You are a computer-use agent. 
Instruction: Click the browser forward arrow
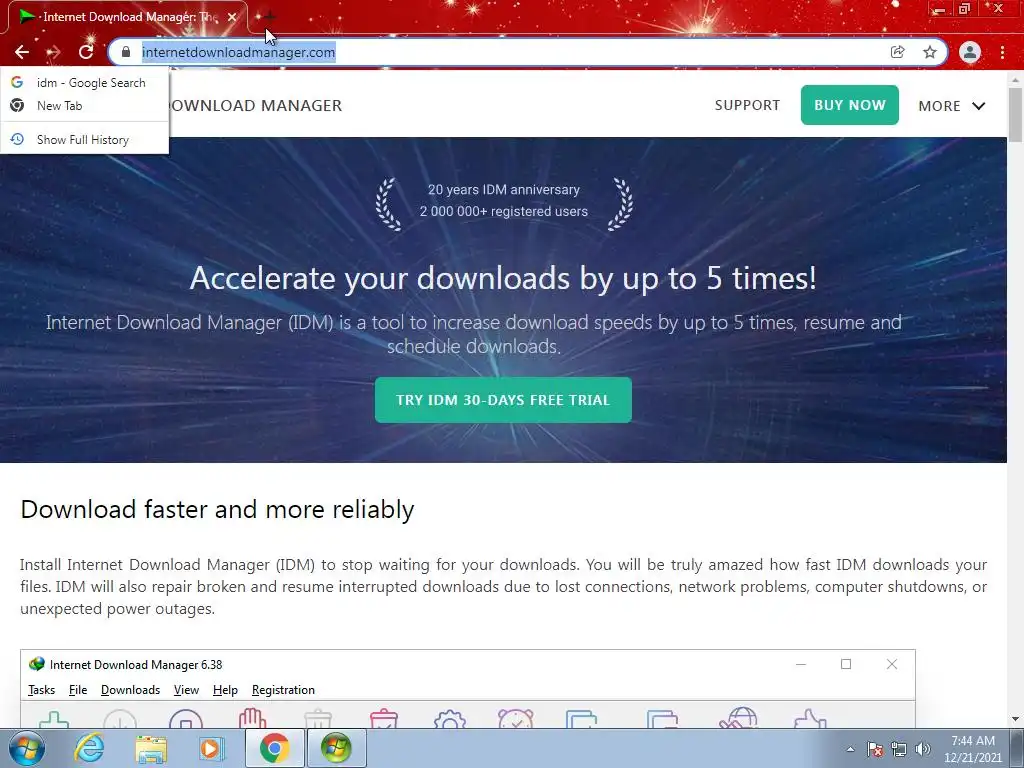[x=54, y=52]
